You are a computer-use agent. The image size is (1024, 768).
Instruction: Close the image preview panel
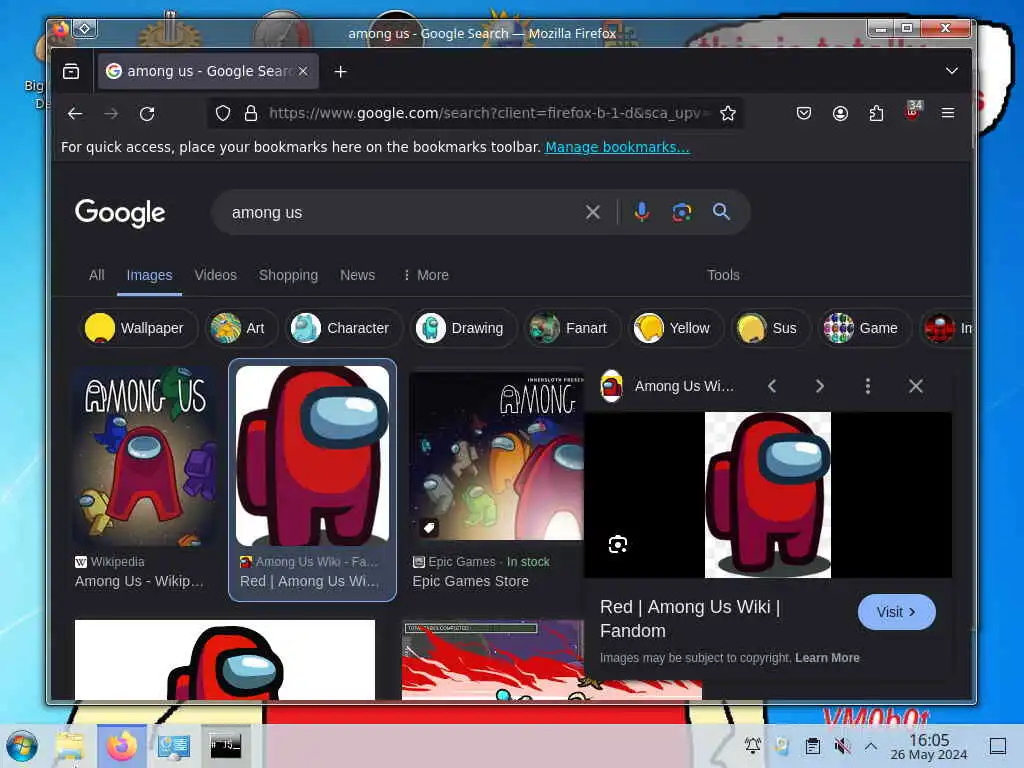click(916, 386)
